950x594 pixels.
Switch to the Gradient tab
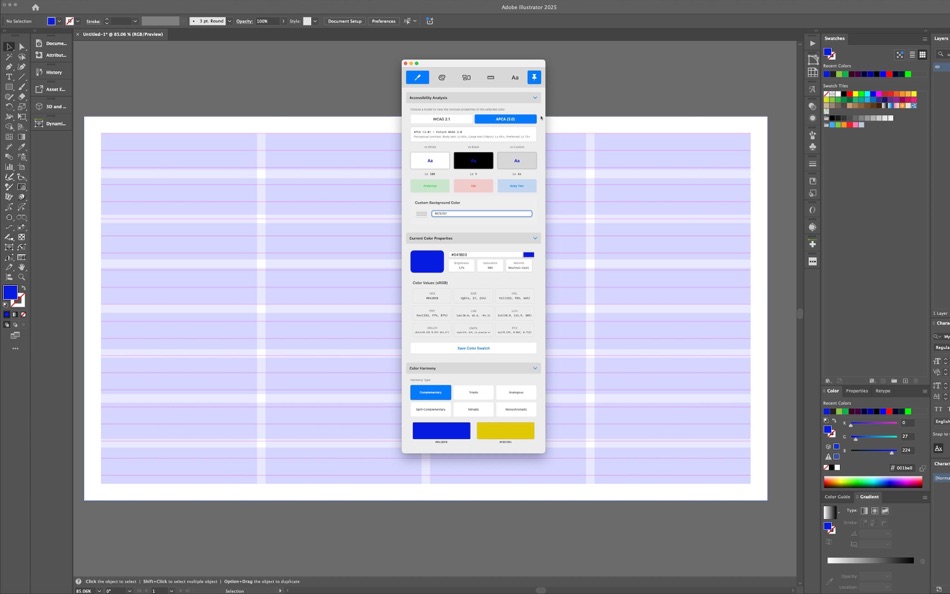click(869, 497)
